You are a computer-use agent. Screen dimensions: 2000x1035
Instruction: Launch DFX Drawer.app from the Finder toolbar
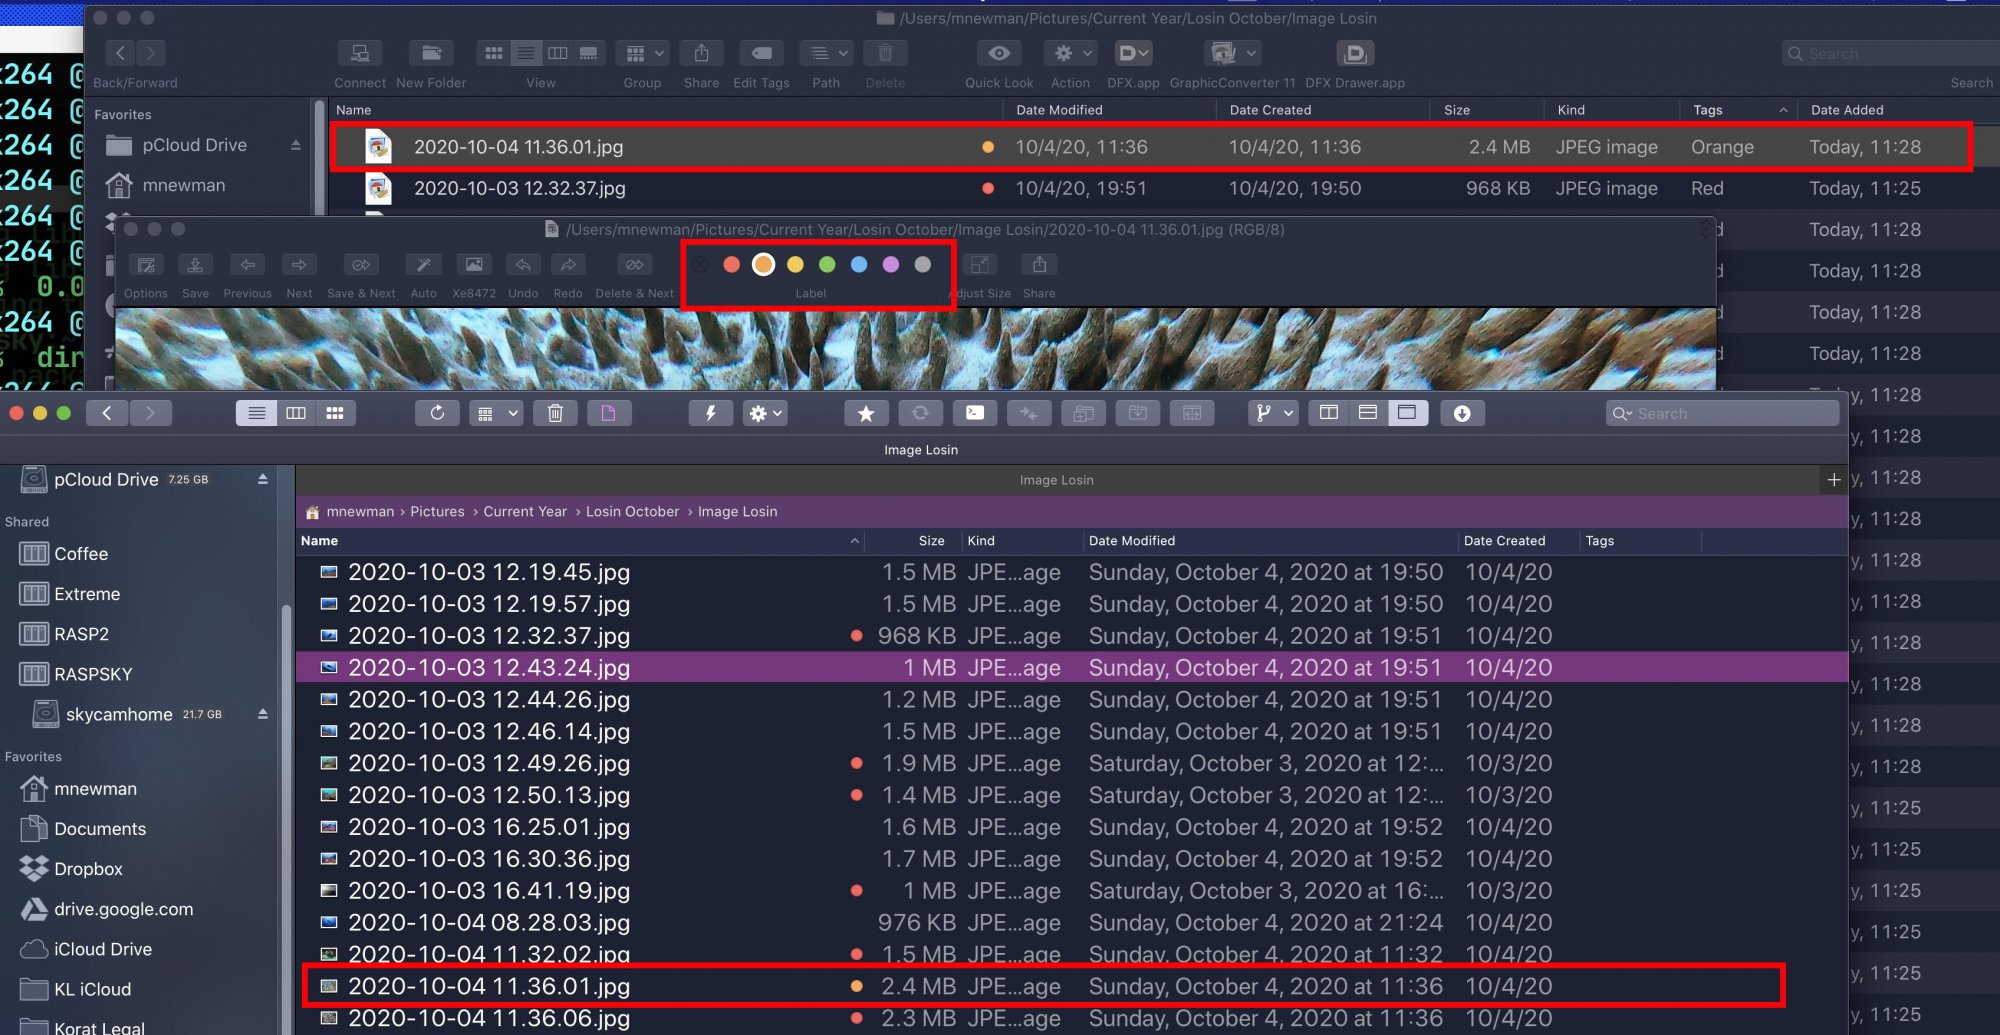(x=1354, y=53)
